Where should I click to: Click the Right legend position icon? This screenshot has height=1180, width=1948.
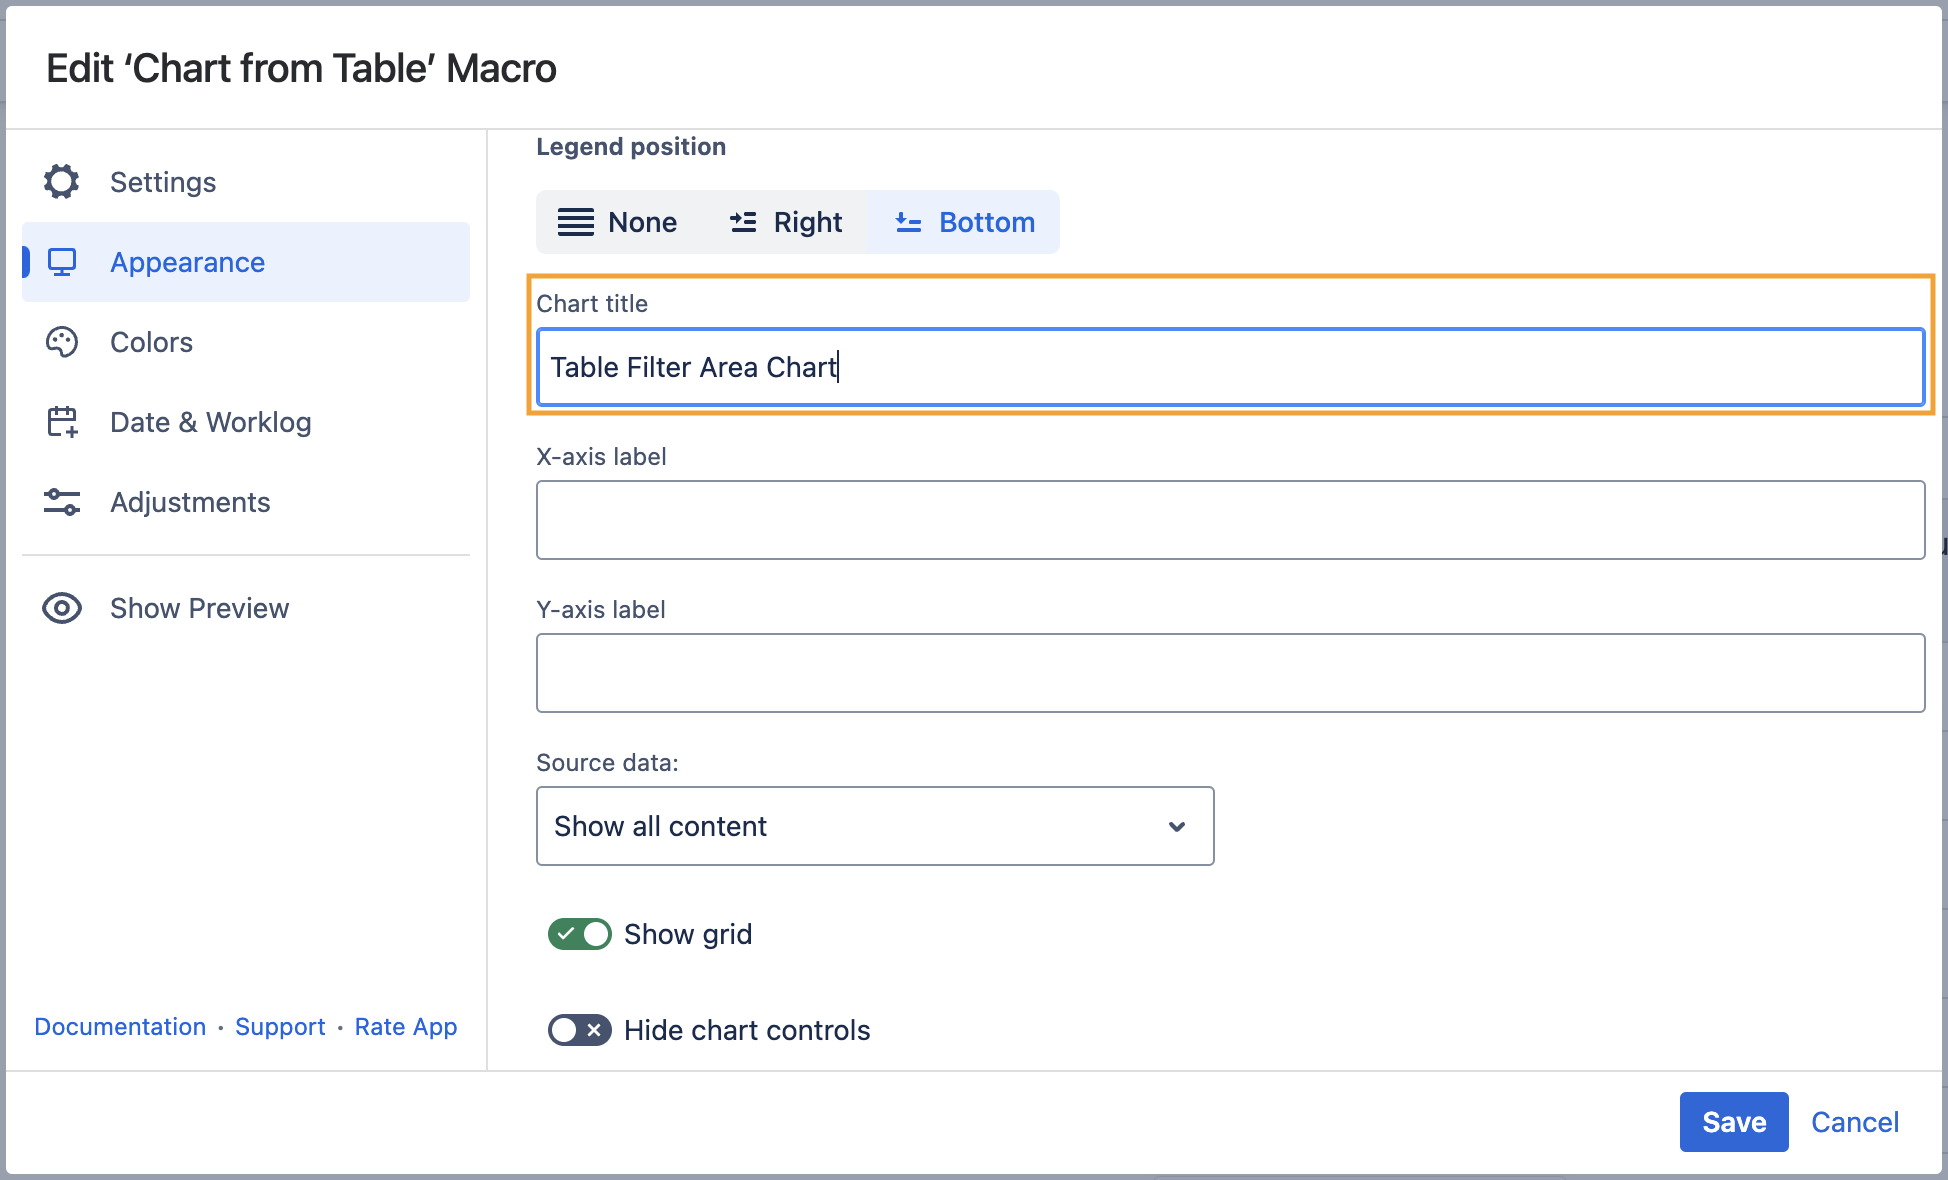(x=743, y=222)
